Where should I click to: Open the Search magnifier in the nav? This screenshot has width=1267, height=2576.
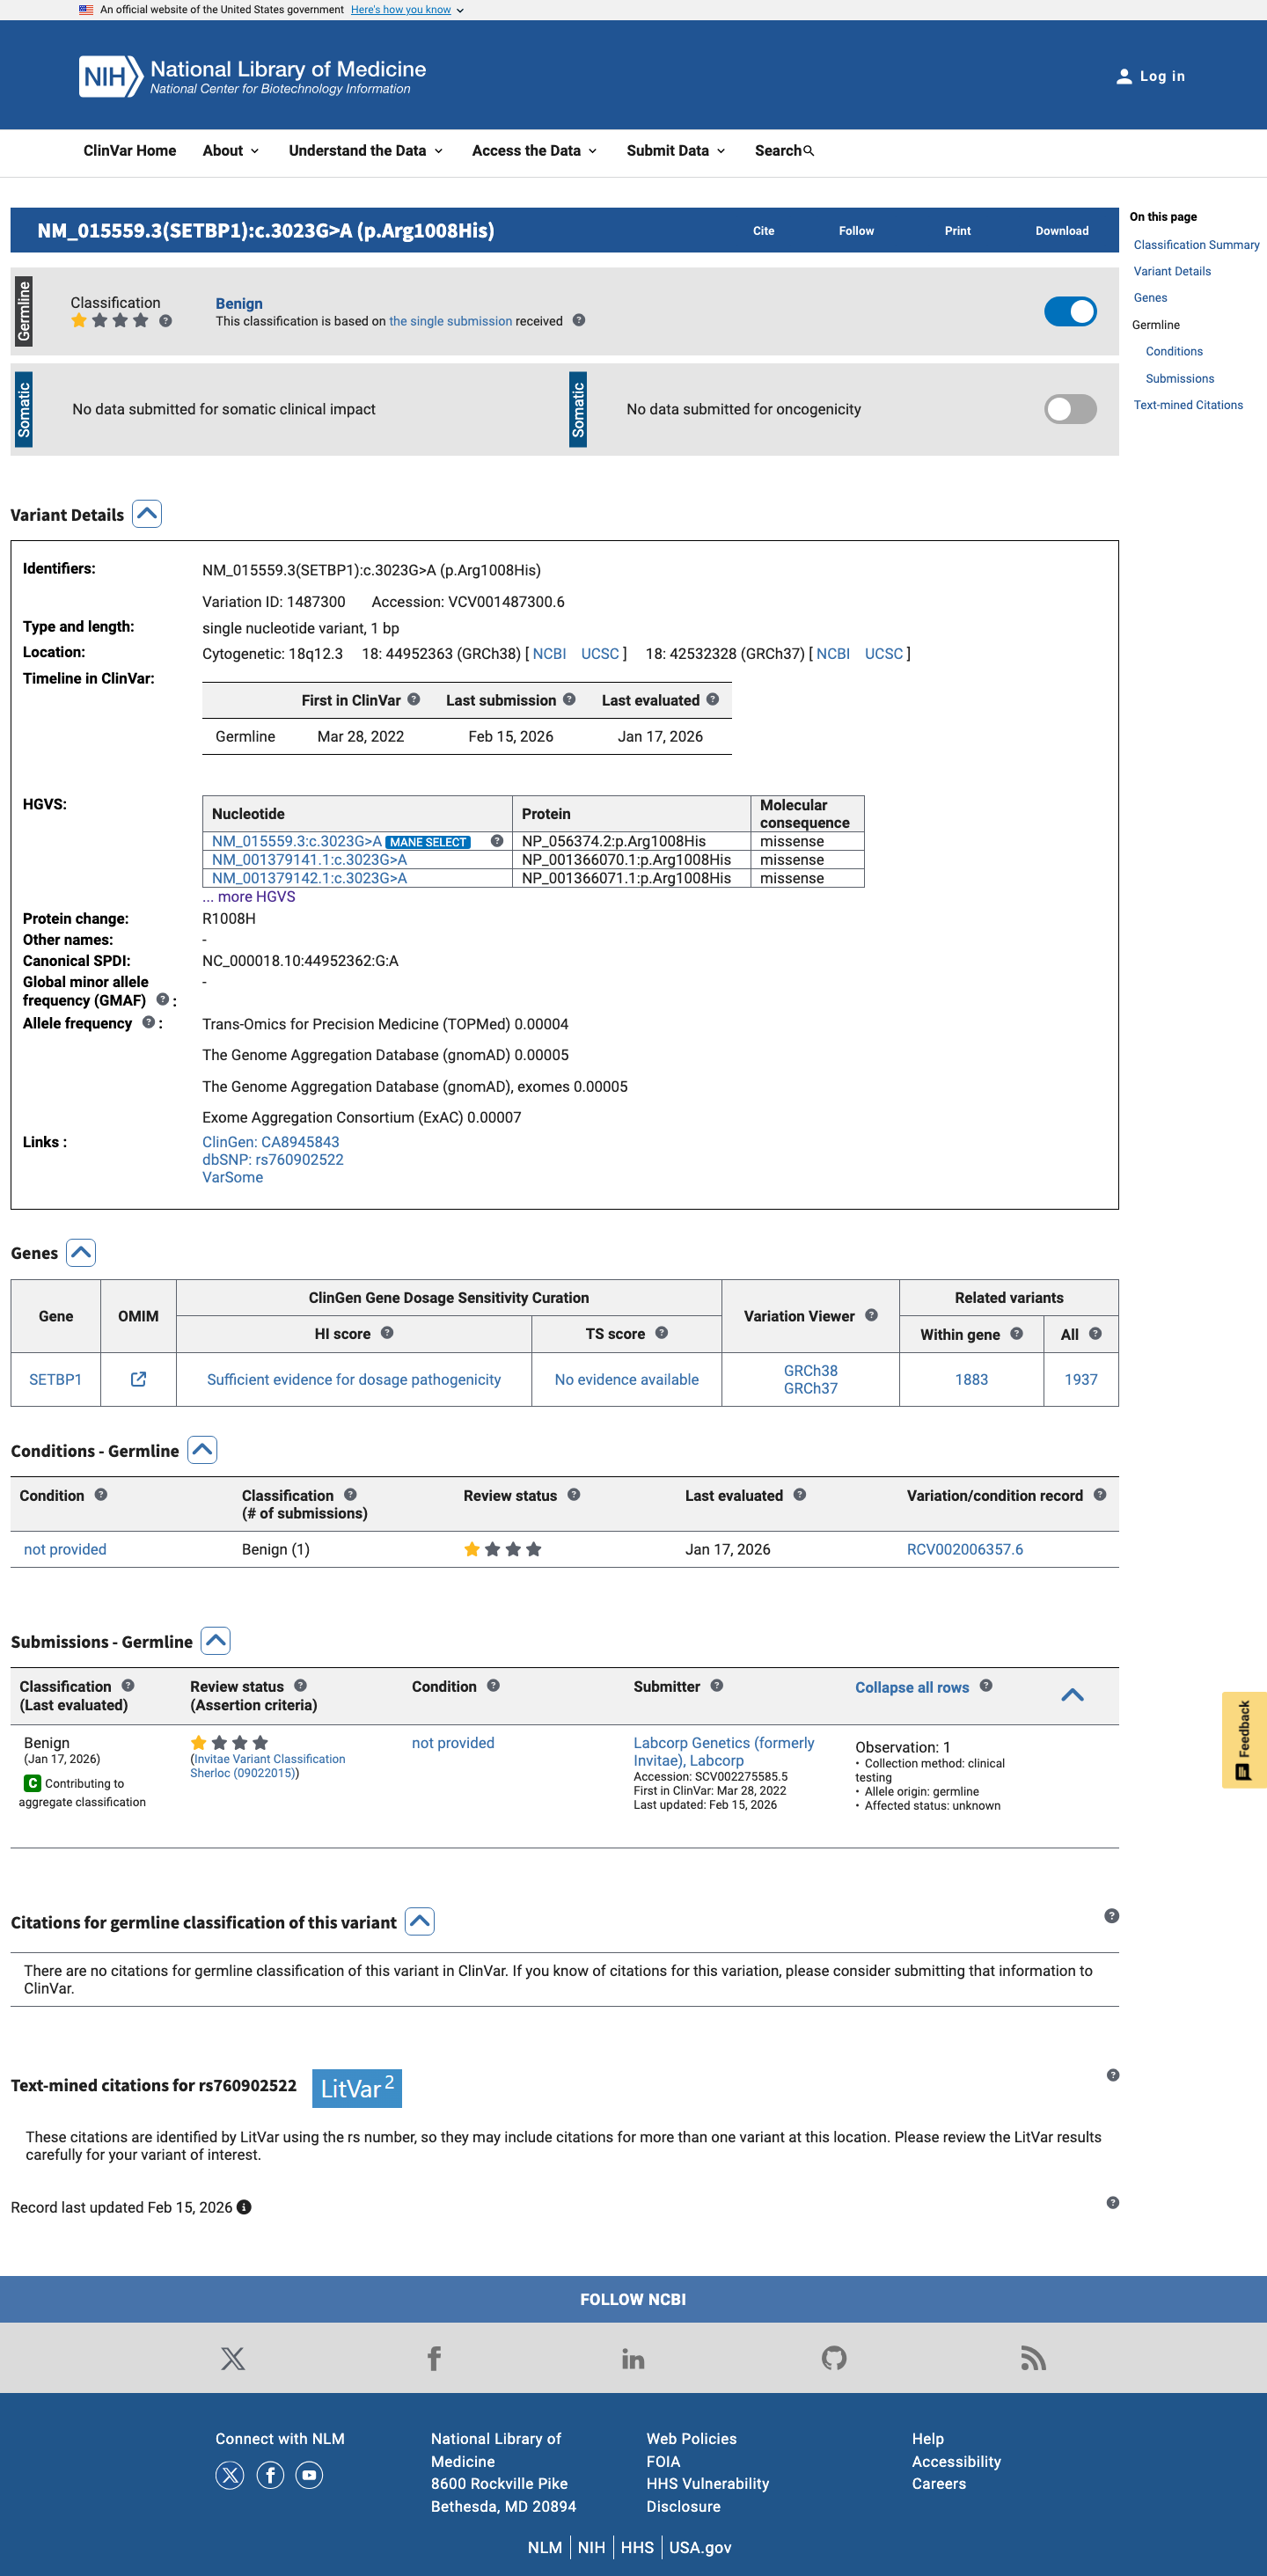[809, 151]
